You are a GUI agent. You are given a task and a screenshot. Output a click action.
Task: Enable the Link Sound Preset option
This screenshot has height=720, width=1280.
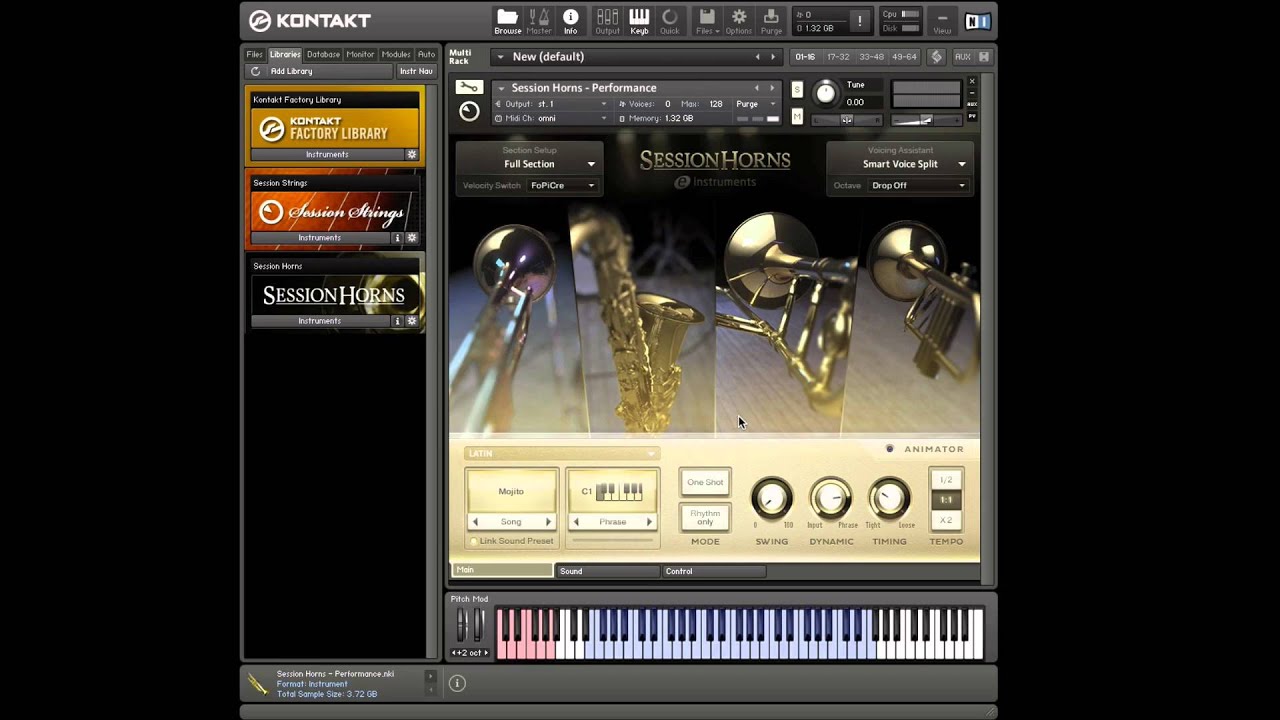(x=474, y=541)
